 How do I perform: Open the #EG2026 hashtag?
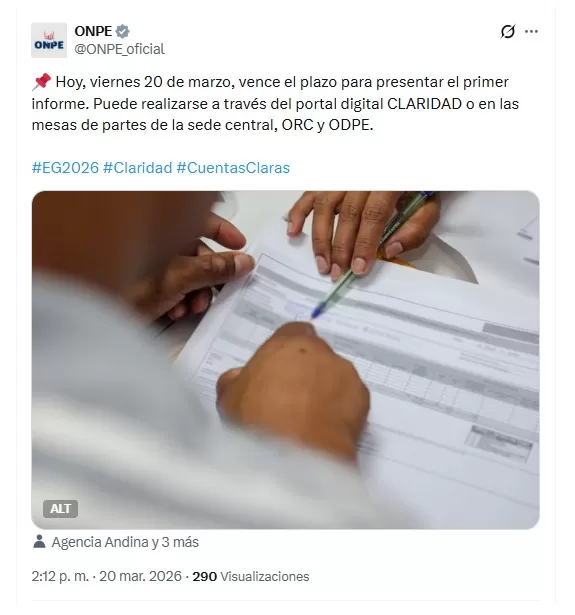click(65, 168)
